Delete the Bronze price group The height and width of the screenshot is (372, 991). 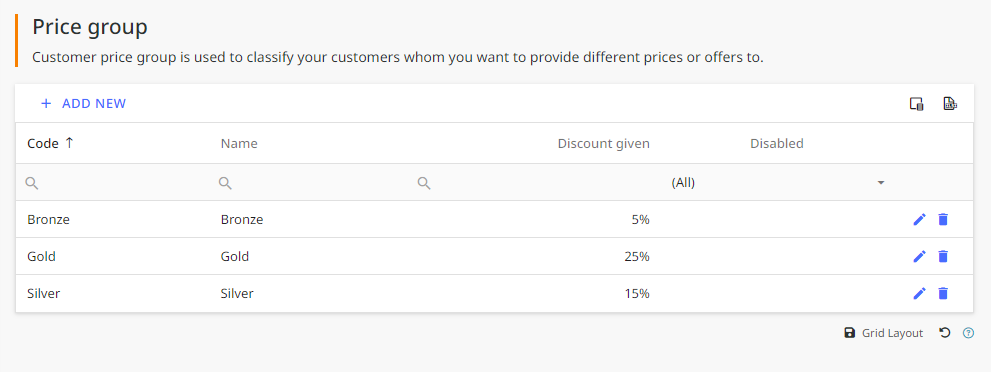tap(943, 219)
